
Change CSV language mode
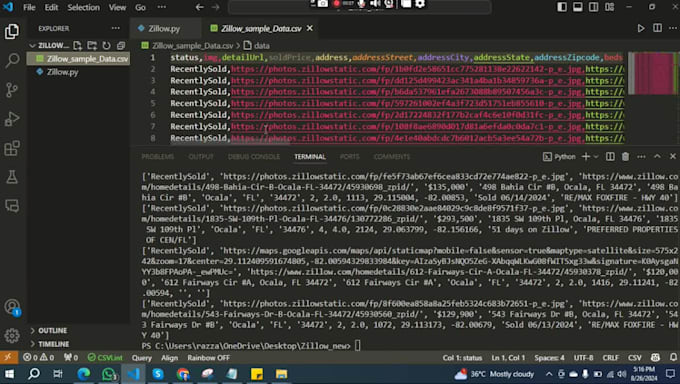point(634,358)
